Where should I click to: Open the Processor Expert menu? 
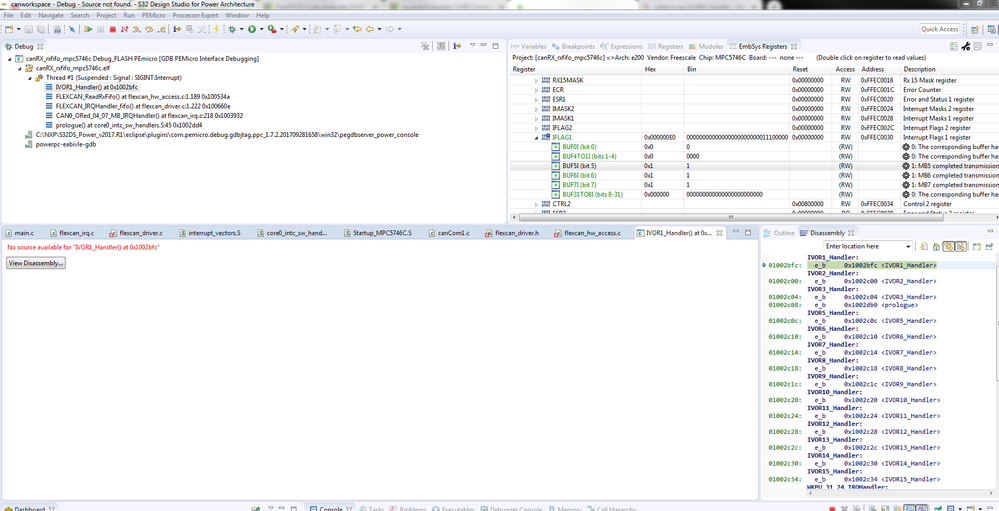[x=194, y=15]
